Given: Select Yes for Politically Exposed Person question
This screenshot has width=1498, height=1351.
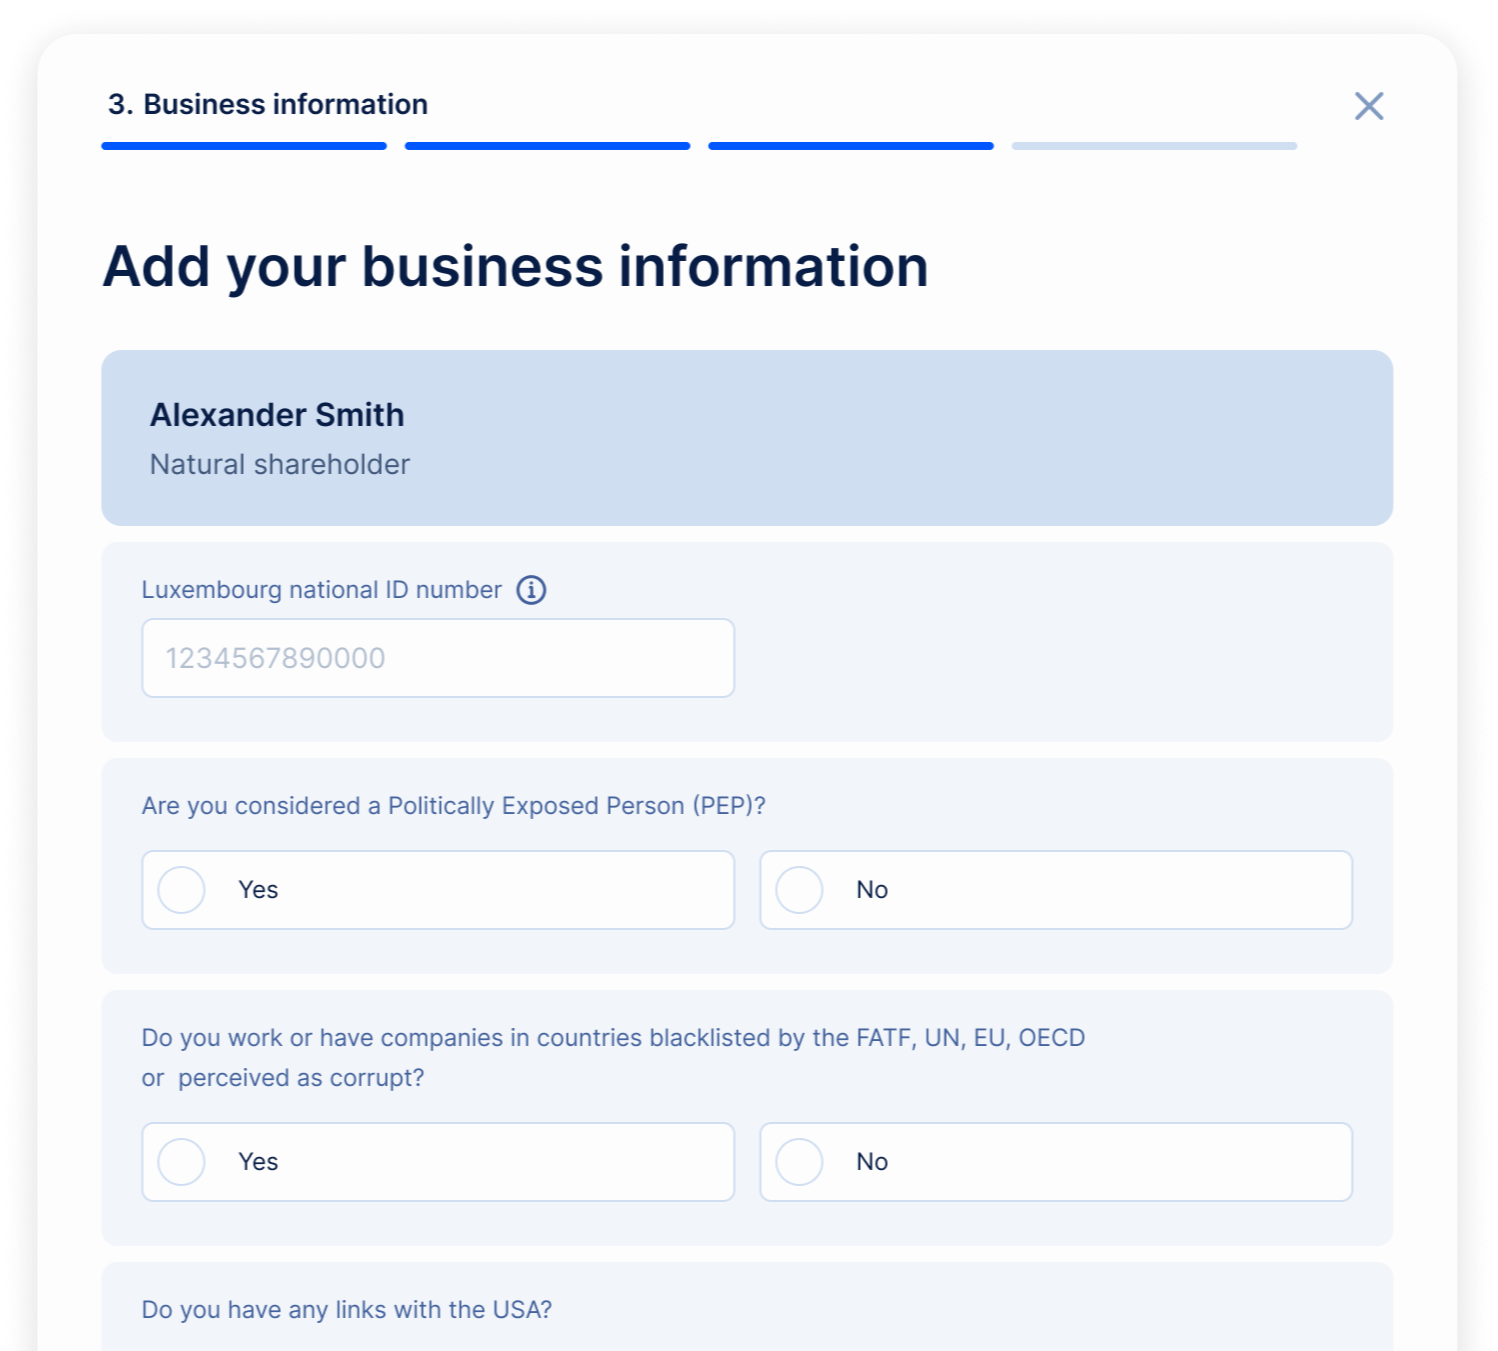Looking at the screenshot, I should pyautogui.click(x=182, y=890).
